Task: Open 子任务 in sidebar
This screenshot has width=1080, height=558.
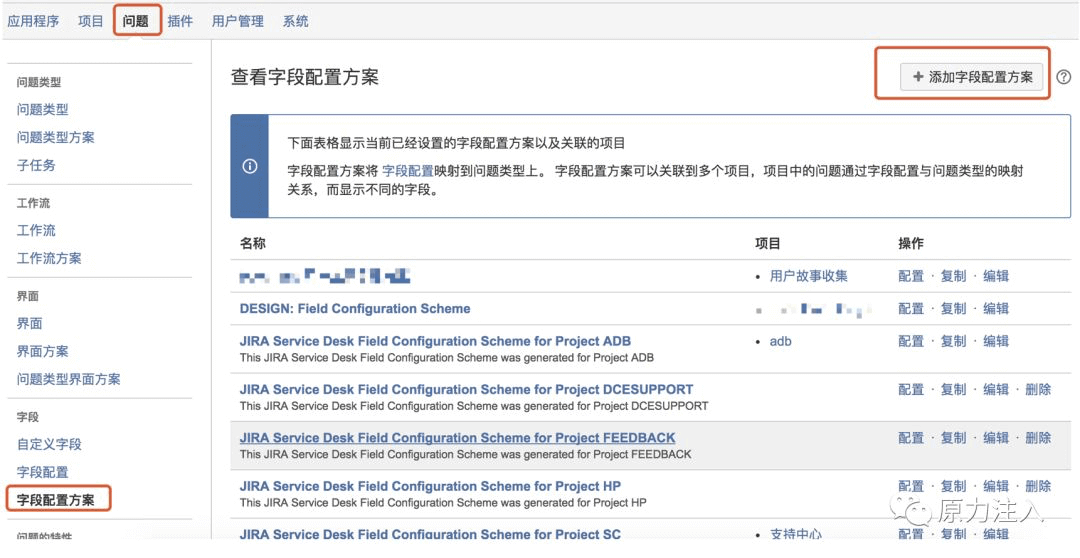Action: [x=36, y=165]
